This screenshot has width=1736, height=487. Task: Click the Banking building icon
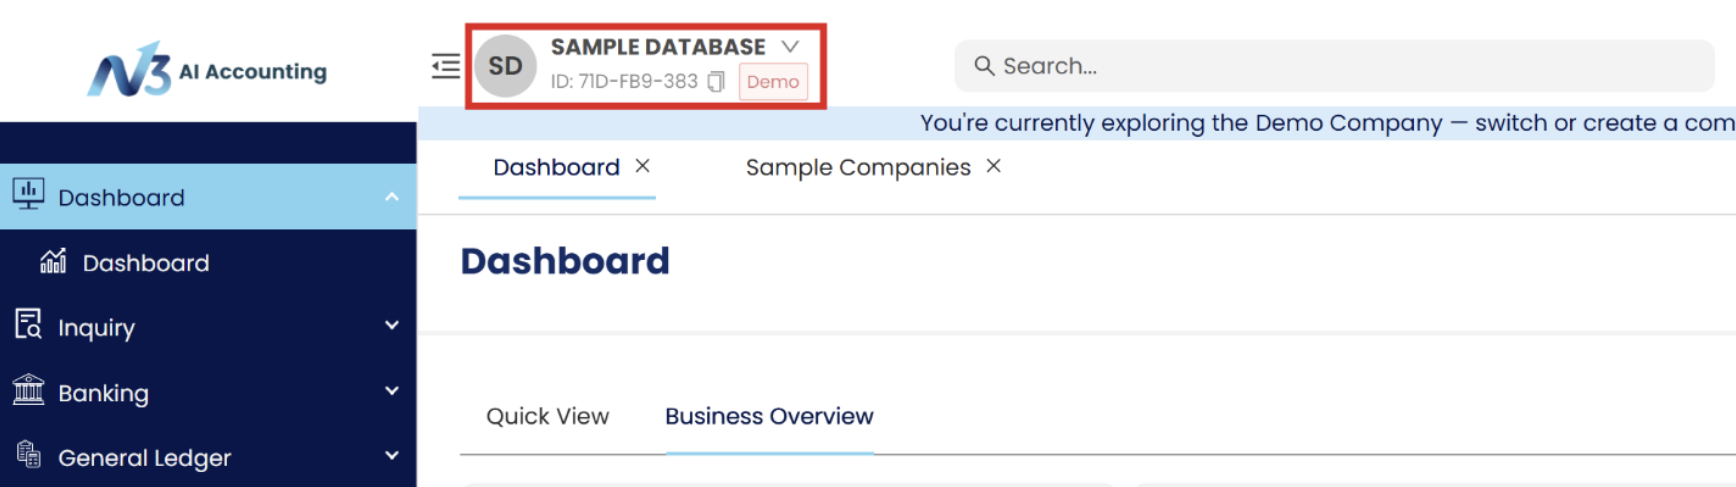coord(28,390)
